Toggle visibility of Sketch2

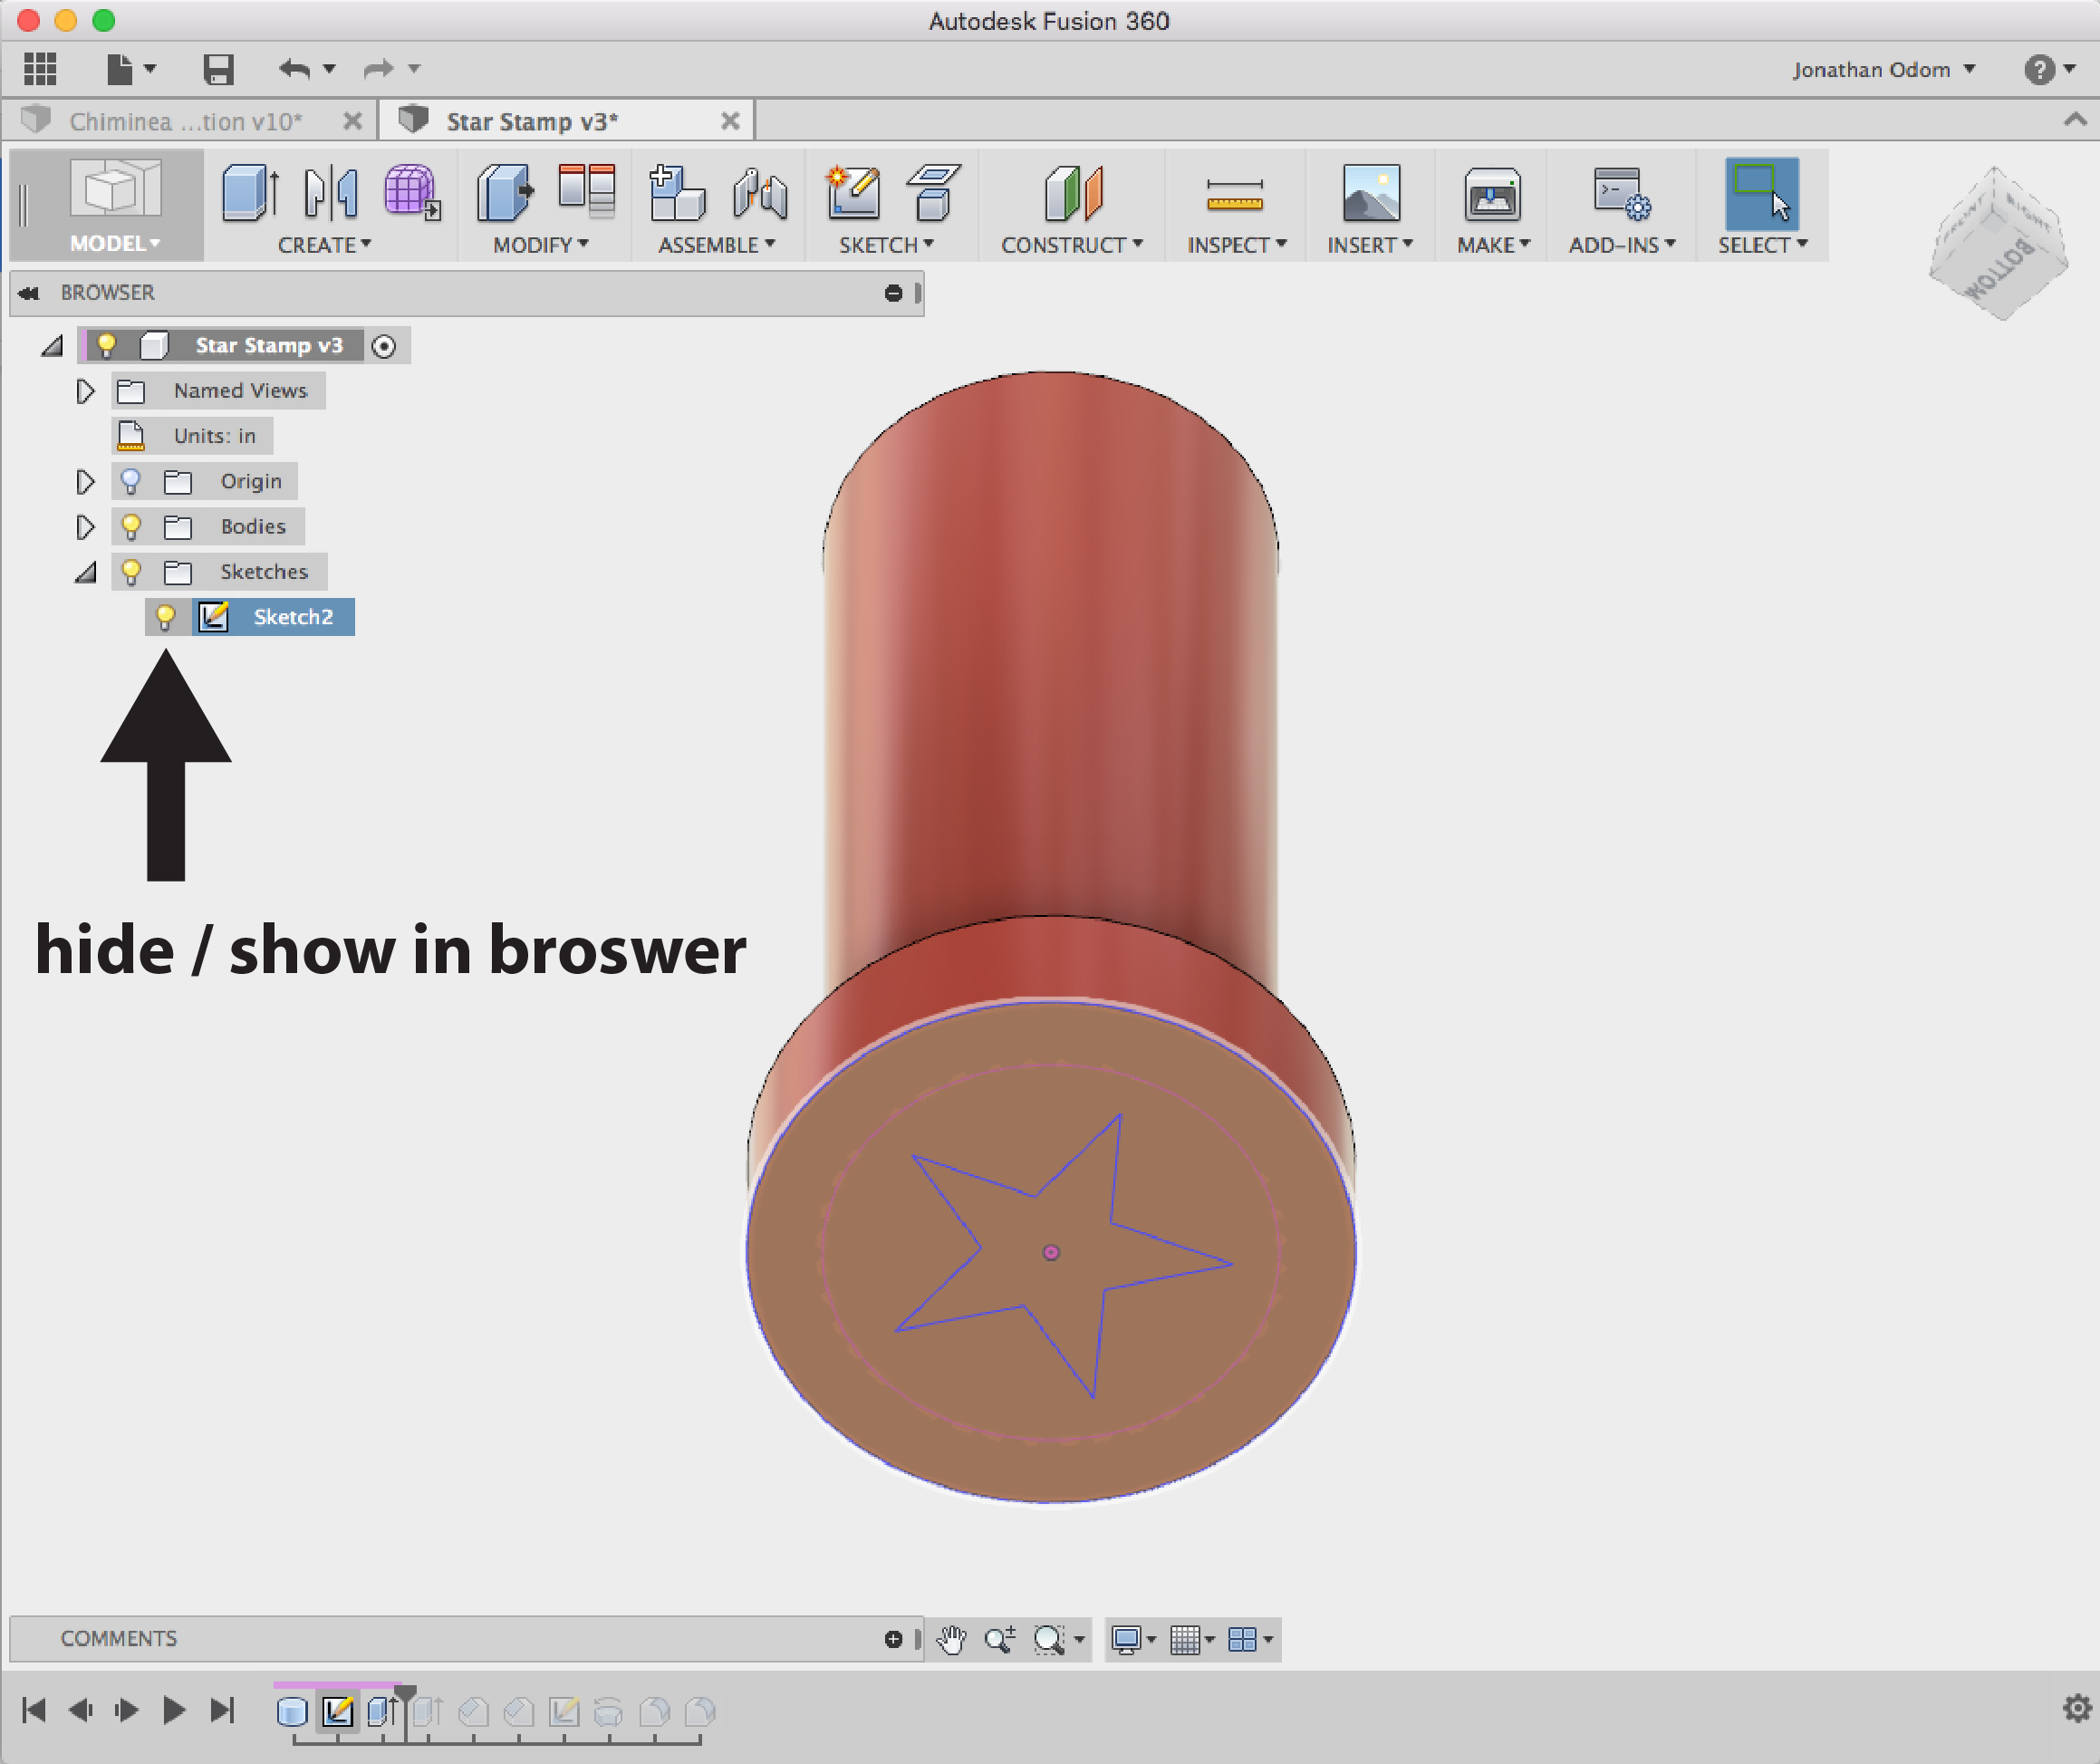(x=166, y=617)
